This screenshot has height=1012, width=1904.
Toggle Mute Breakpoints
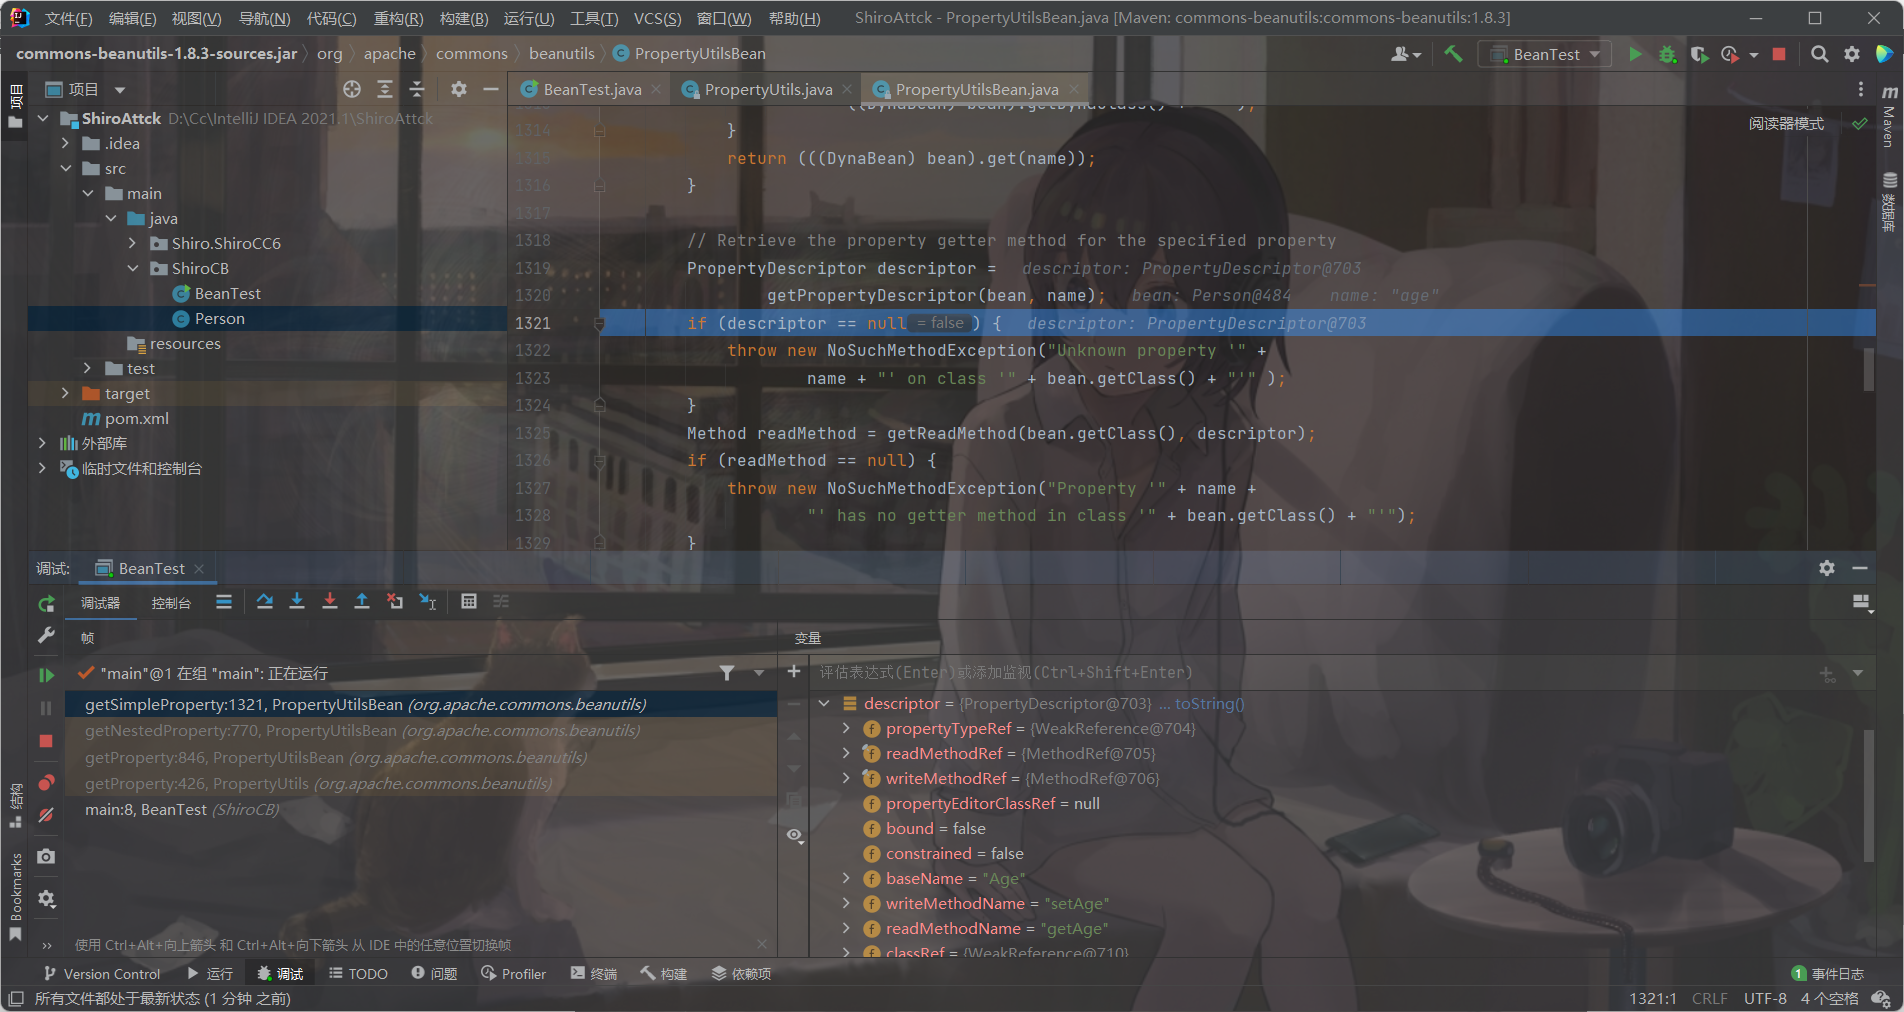coord(46,815)
